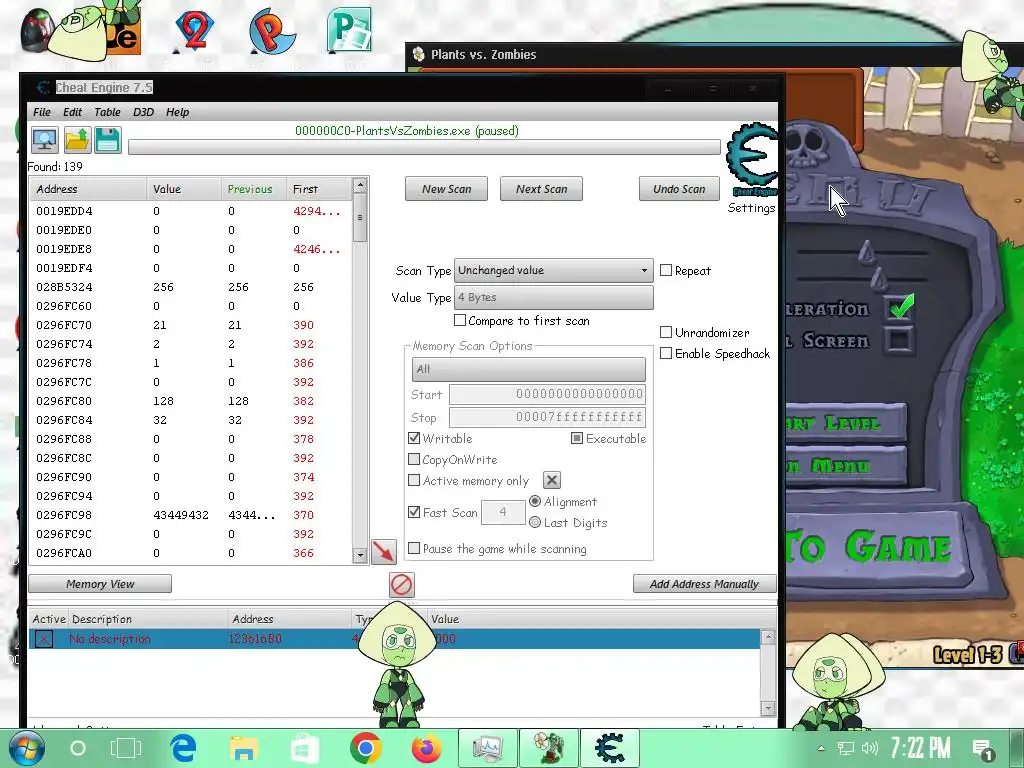Toggle acceleration checkbox in Plants vs. Zombies
Image resolution: width=1024 pixels, height=768 pixels.
click(900, 307)
